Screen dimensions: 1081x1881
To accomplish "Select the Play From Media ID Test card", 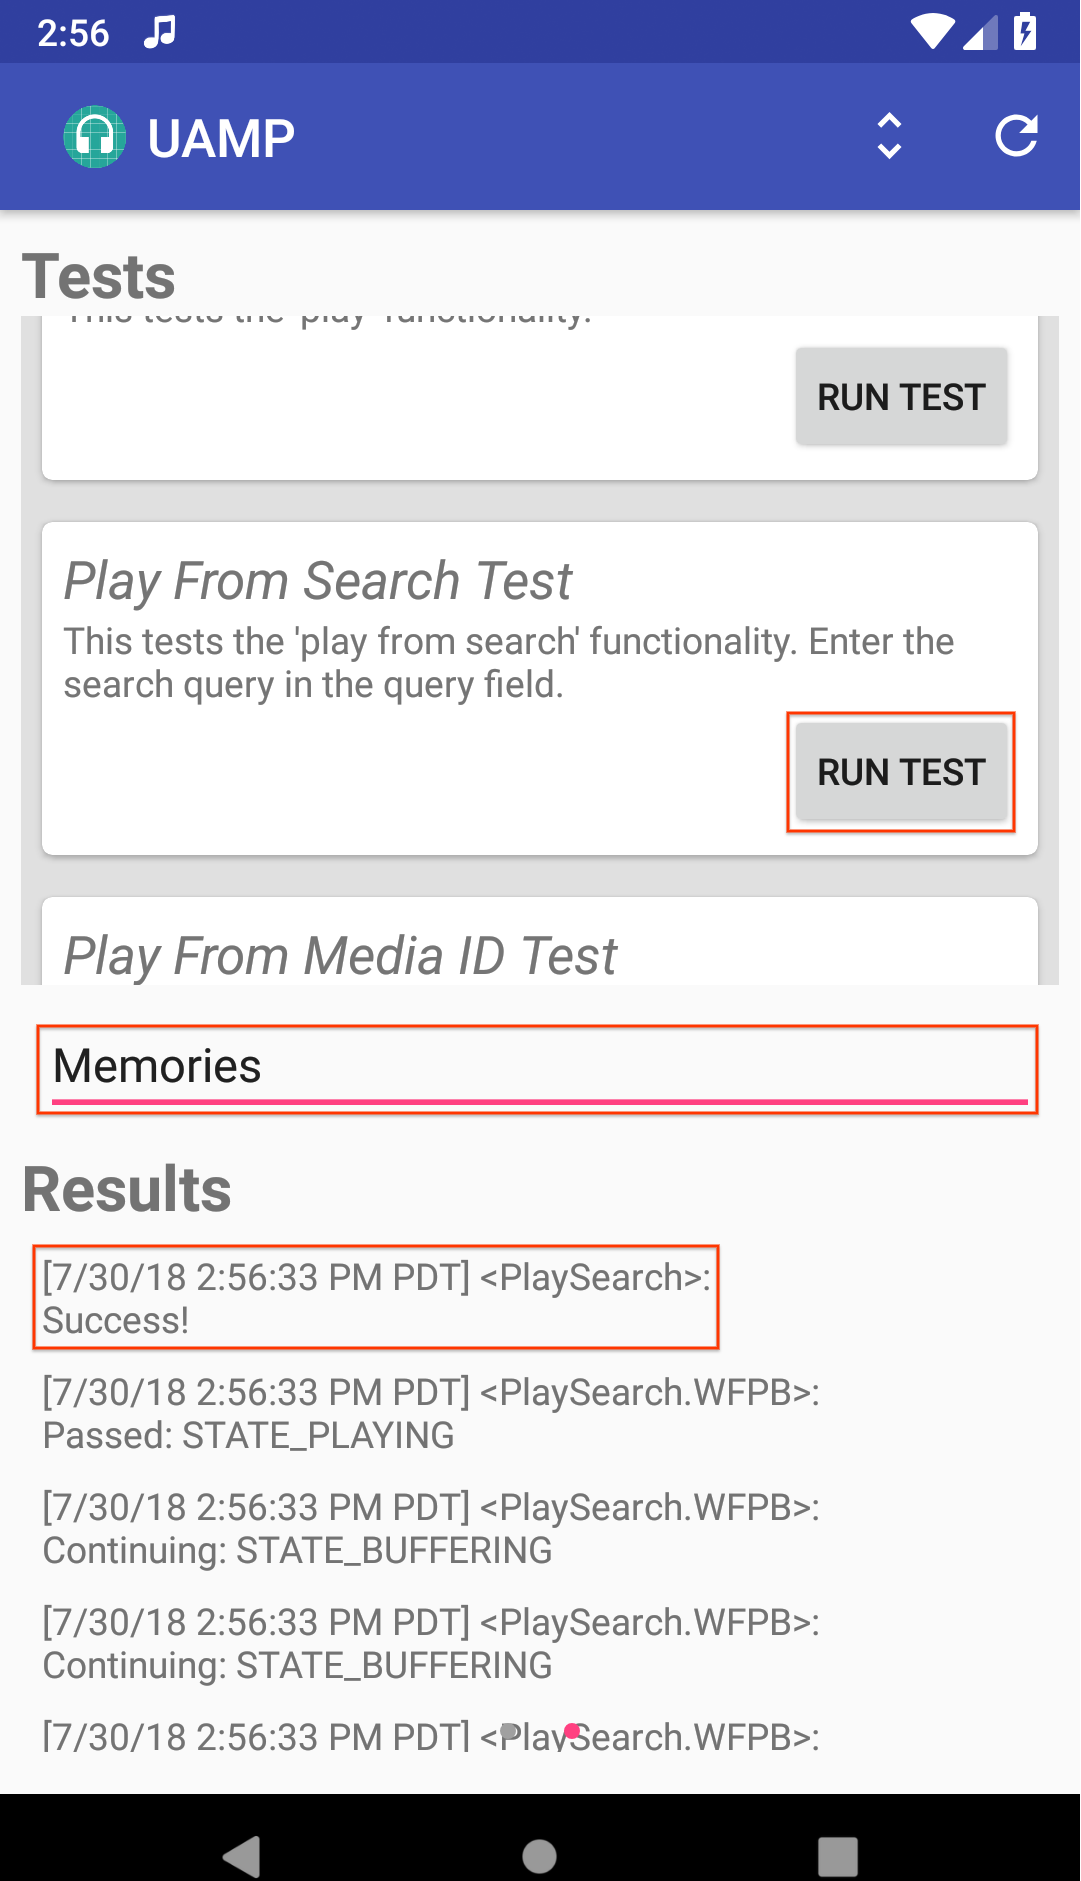I will coord(540,945).
